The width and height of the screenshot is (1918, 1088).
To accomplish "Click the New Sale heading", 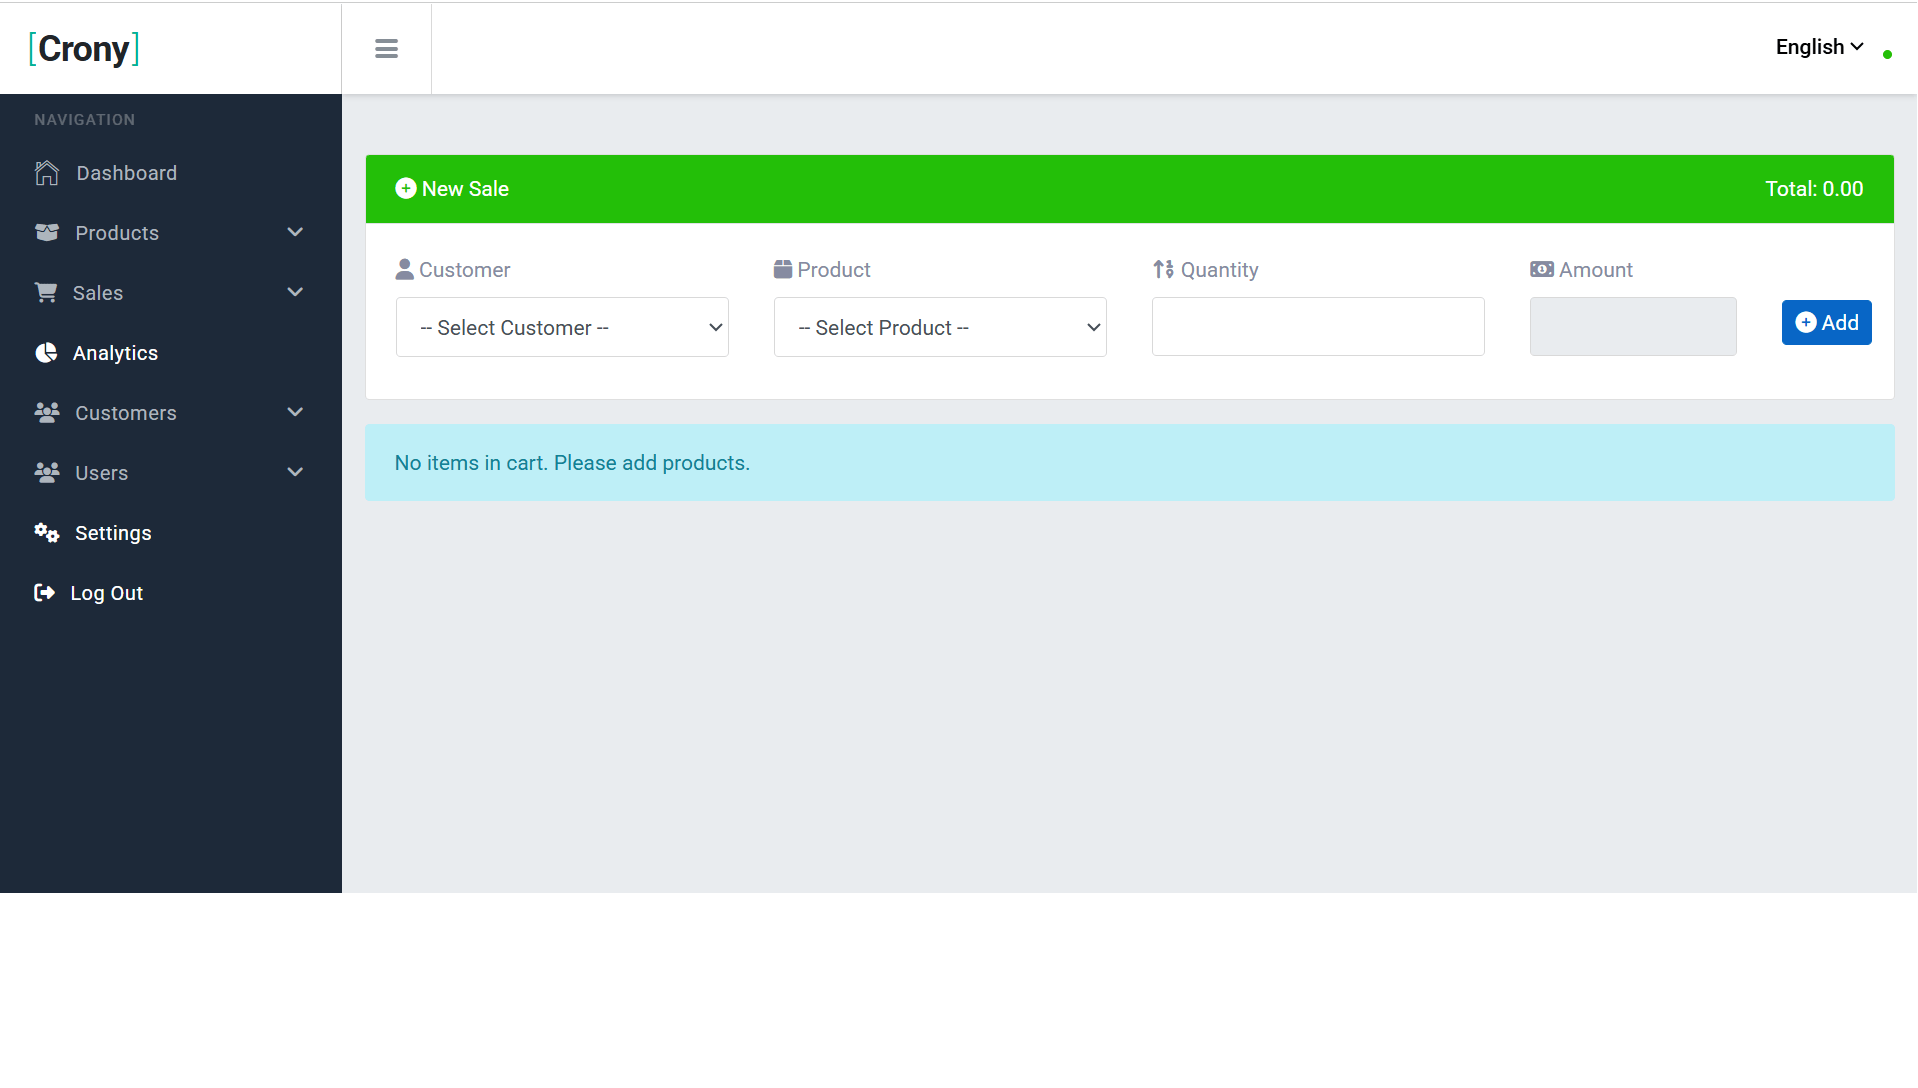I will pyautogui.click(x=465, y=189).
